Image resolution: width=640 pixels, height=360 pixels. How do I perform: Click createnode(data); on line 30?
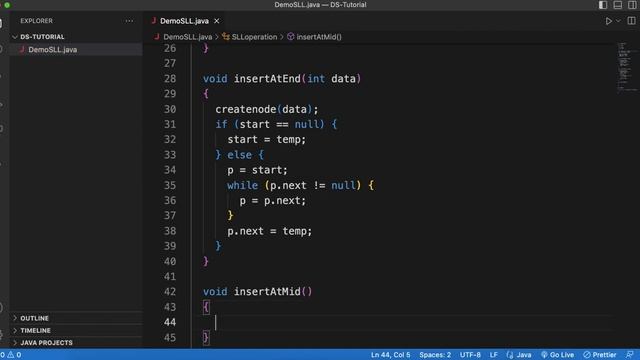[x=267, y=109]
